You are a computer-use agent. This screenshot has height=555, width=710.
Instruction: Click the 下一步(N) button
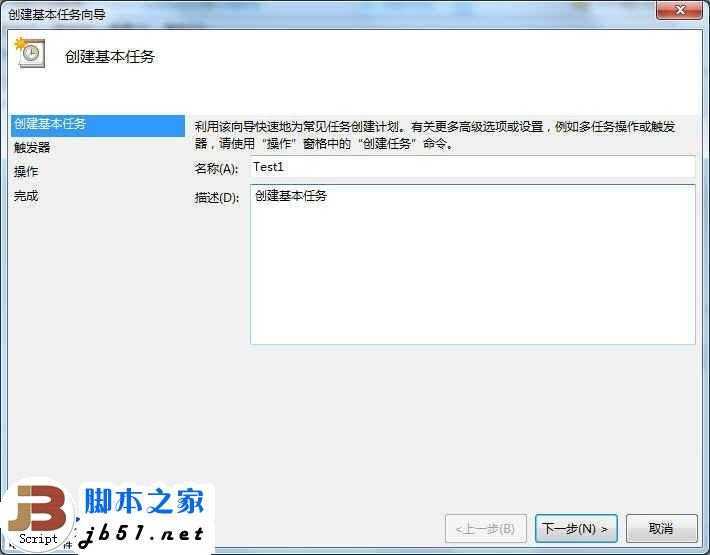[x=576, y=528]
